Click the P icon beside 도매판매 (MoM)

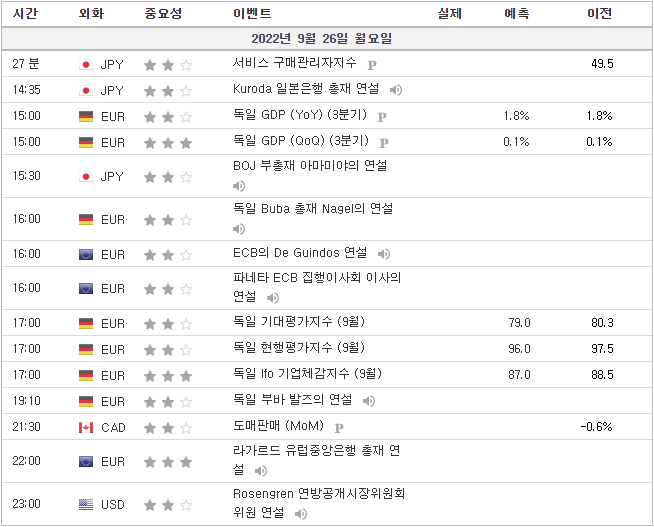pos(339,428)
